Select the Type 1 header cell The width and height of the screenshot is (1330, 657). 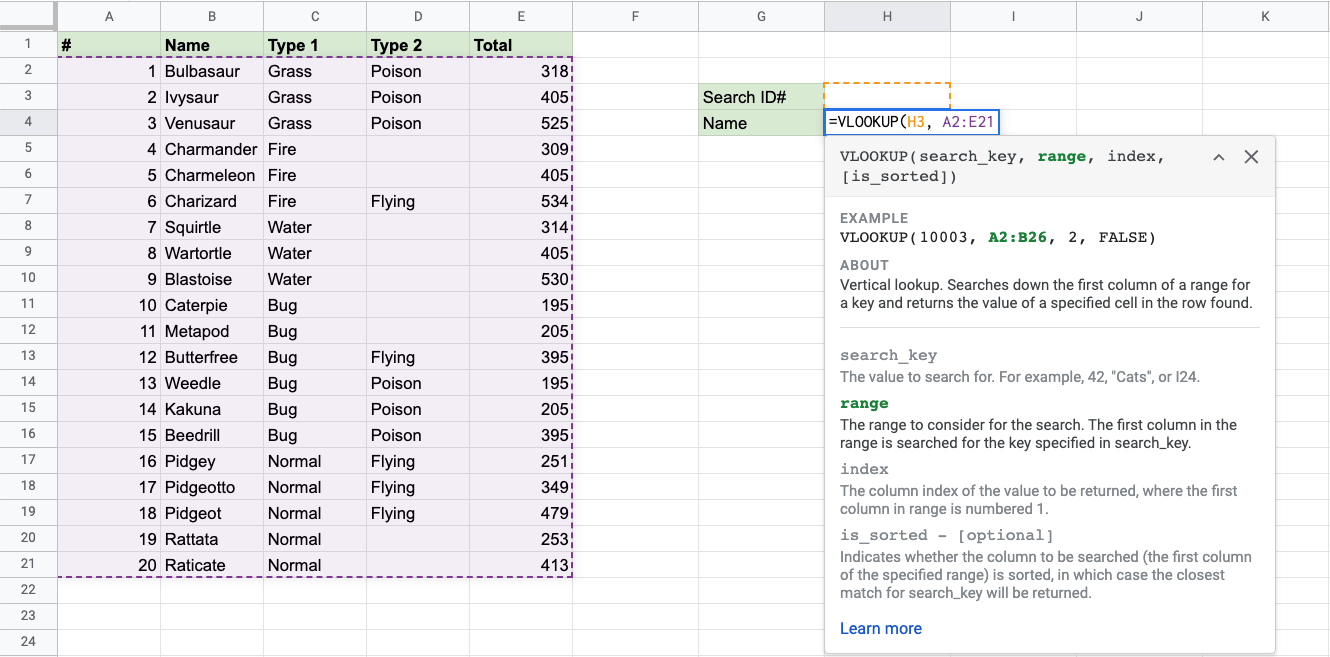pos(314,45)
